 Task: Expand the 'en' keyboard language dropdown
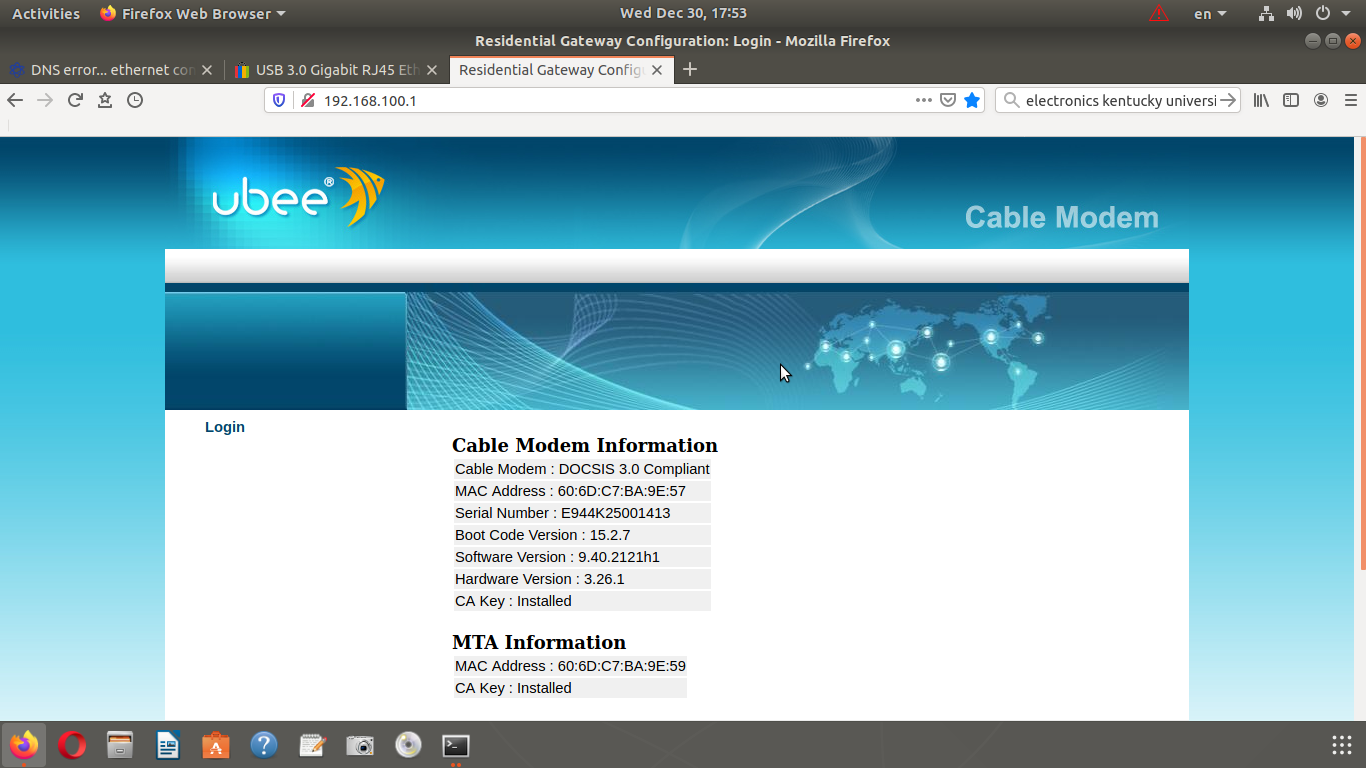coord(1210,14)
